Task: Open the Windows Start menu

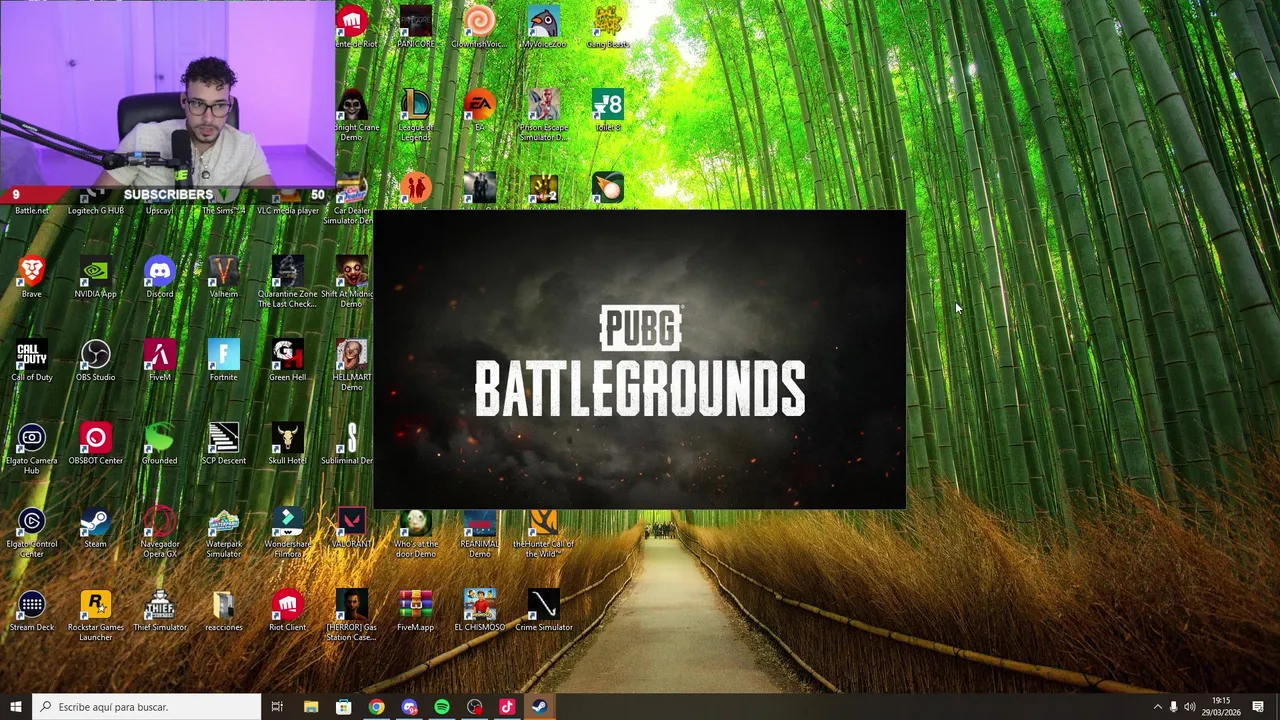Action: click(15, 707)
